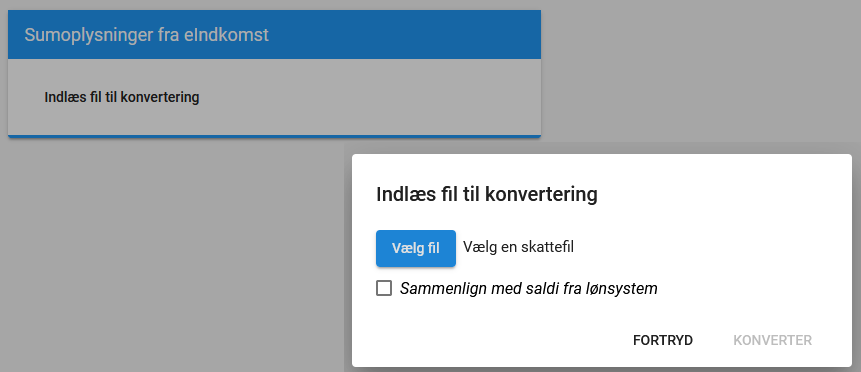Select the bold list entry under Sumoplysninger

pyautogui.click(x=122, y=97)
